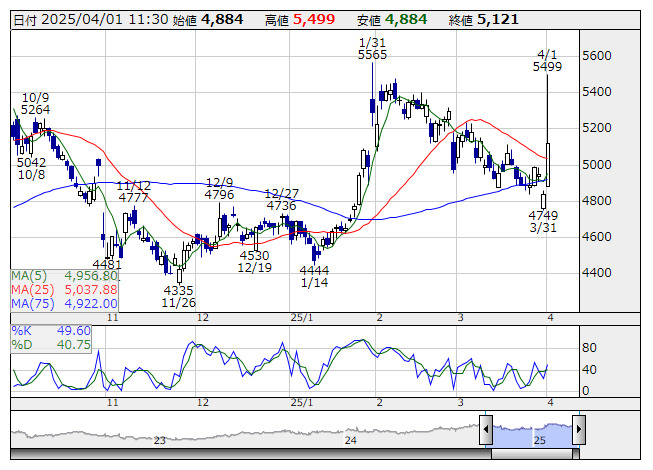Click the scrollbar track left of thumb
This screenshot has height=470, width=653.
point(251,454)
